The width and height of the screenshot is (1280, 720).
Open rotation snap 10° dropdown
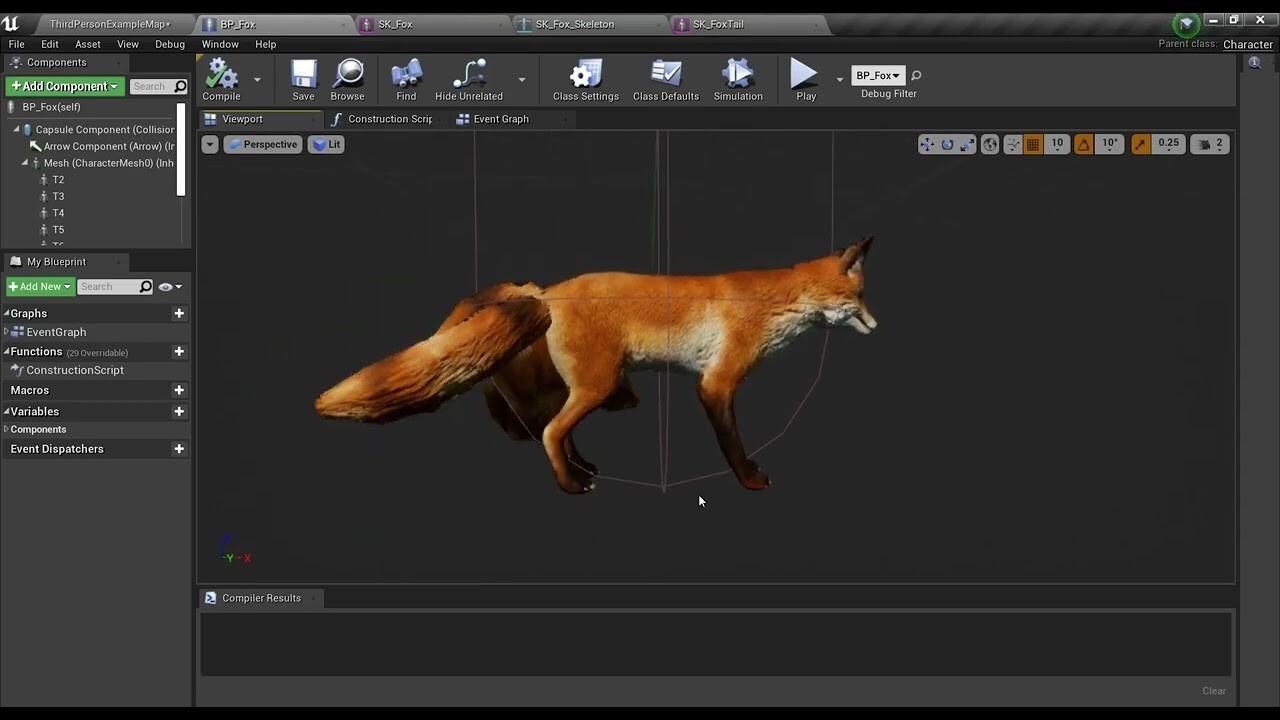click(x=1110, y=144)
